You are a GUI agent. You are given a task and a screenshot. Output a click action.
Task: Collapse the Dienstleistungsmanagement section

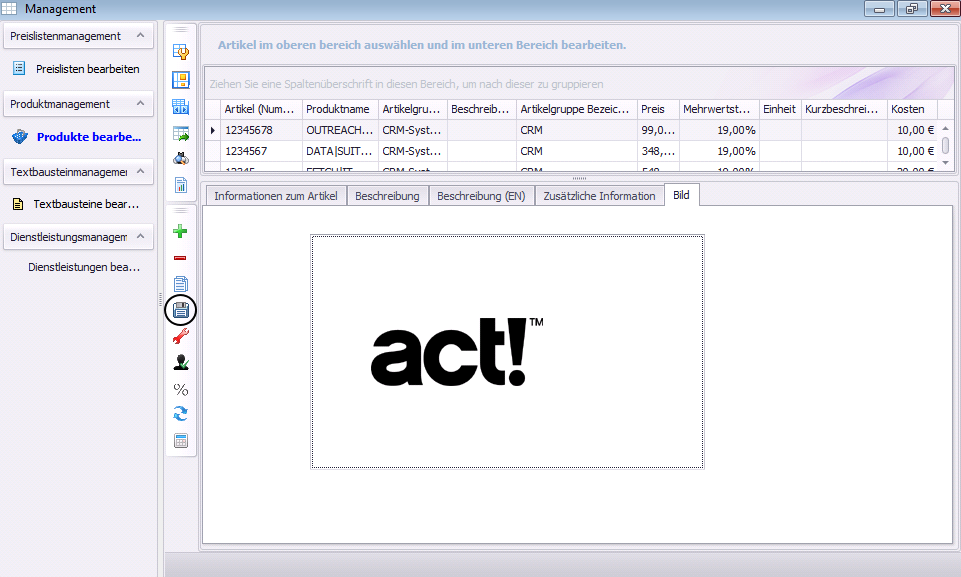(x=140, y=237)
